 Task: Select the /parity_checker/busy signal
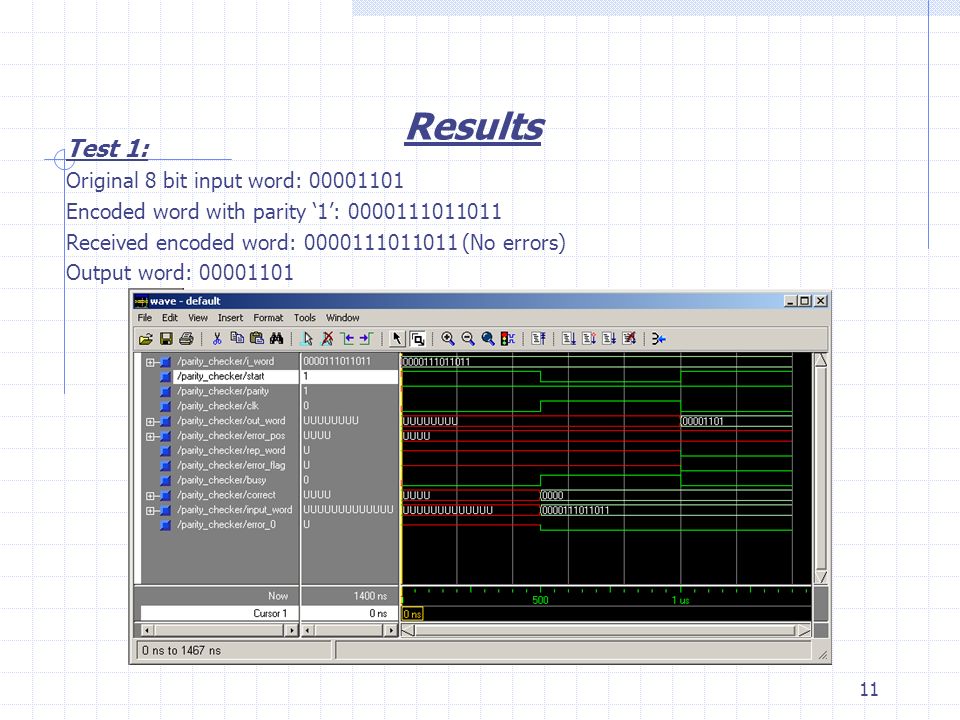tap(222, 480)
